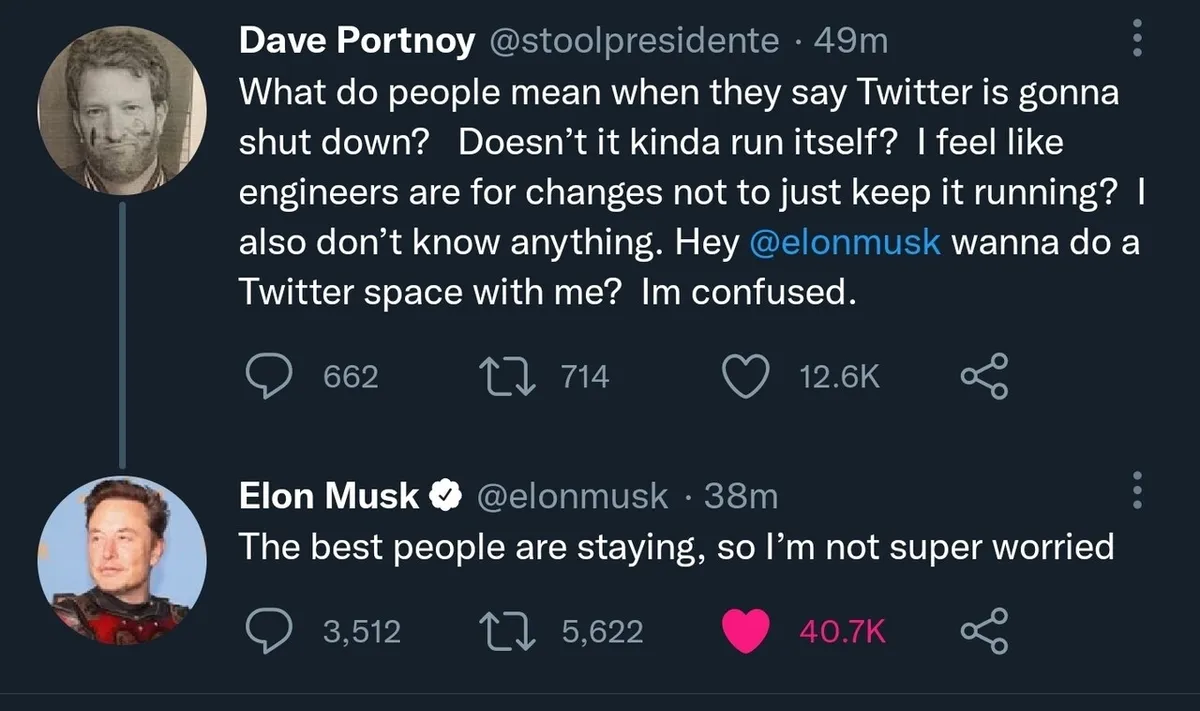
Task: Retweet Elon Musk's reply
Action: click(506, 630)
